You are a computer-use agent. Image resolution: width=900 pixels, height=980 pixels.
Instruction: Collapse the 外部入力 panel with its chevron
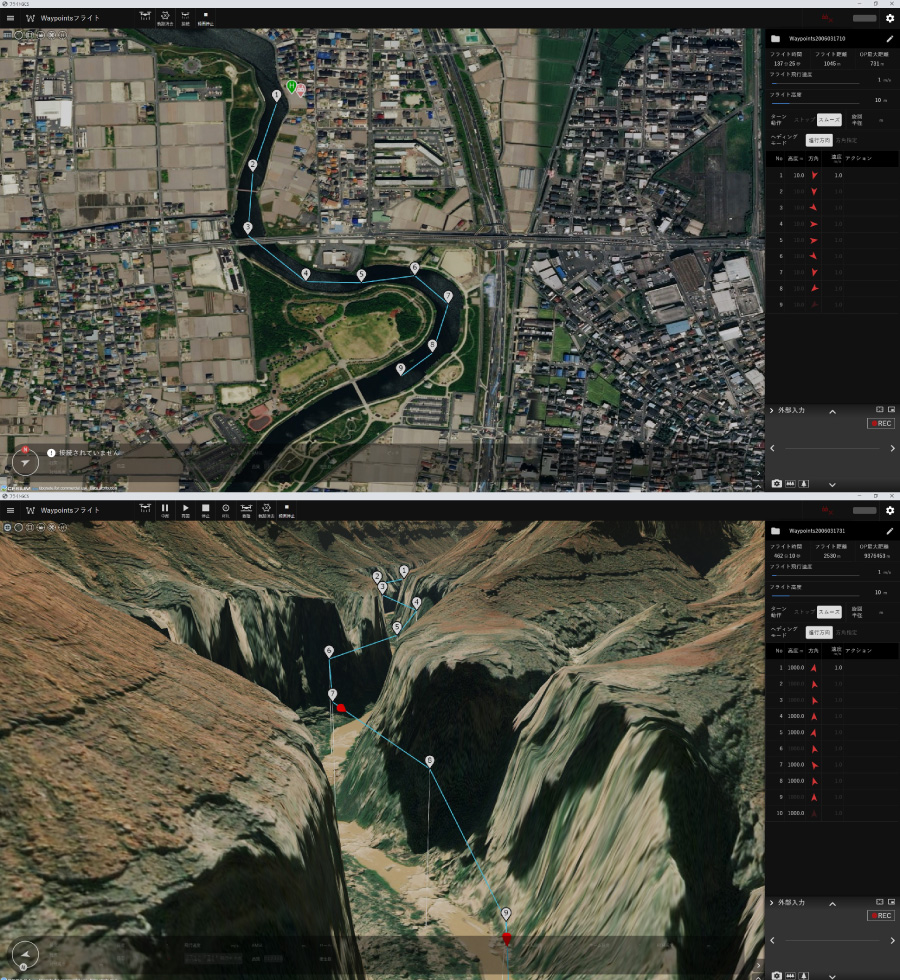pyautogui.click(x=832, y=412)
